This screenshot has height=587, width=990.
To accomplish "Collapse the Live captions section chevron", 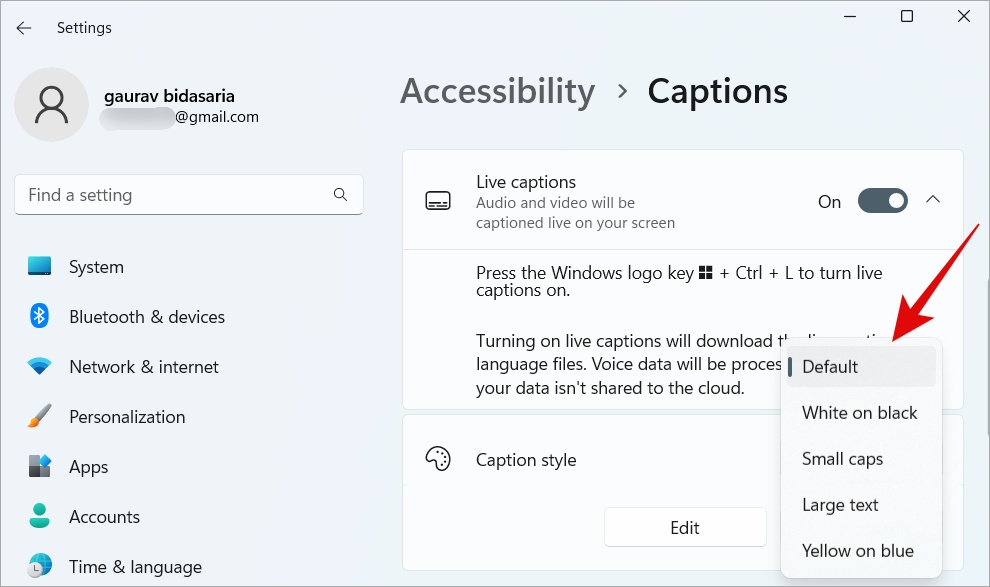I will [933, 199].
